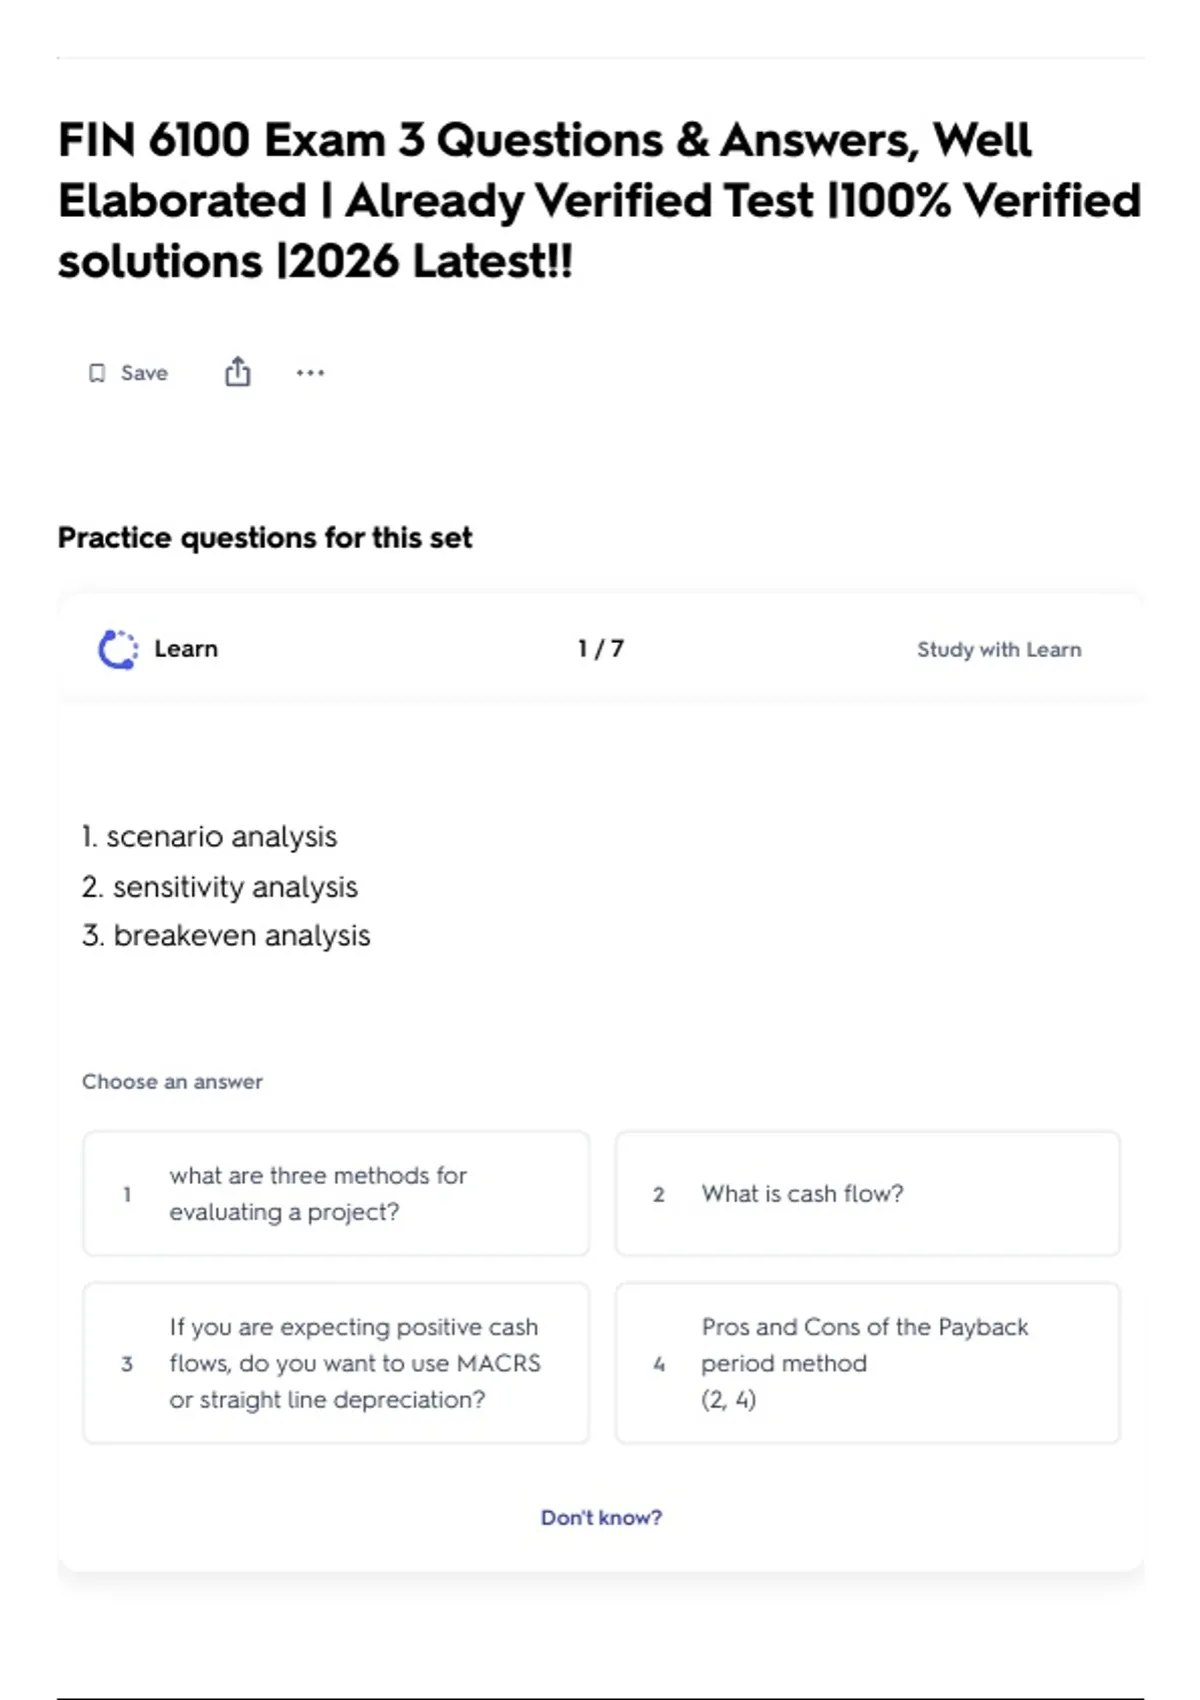1200x1700 pixels.
Task: Click the 1 / 7 progress counter
Action: 601,648
